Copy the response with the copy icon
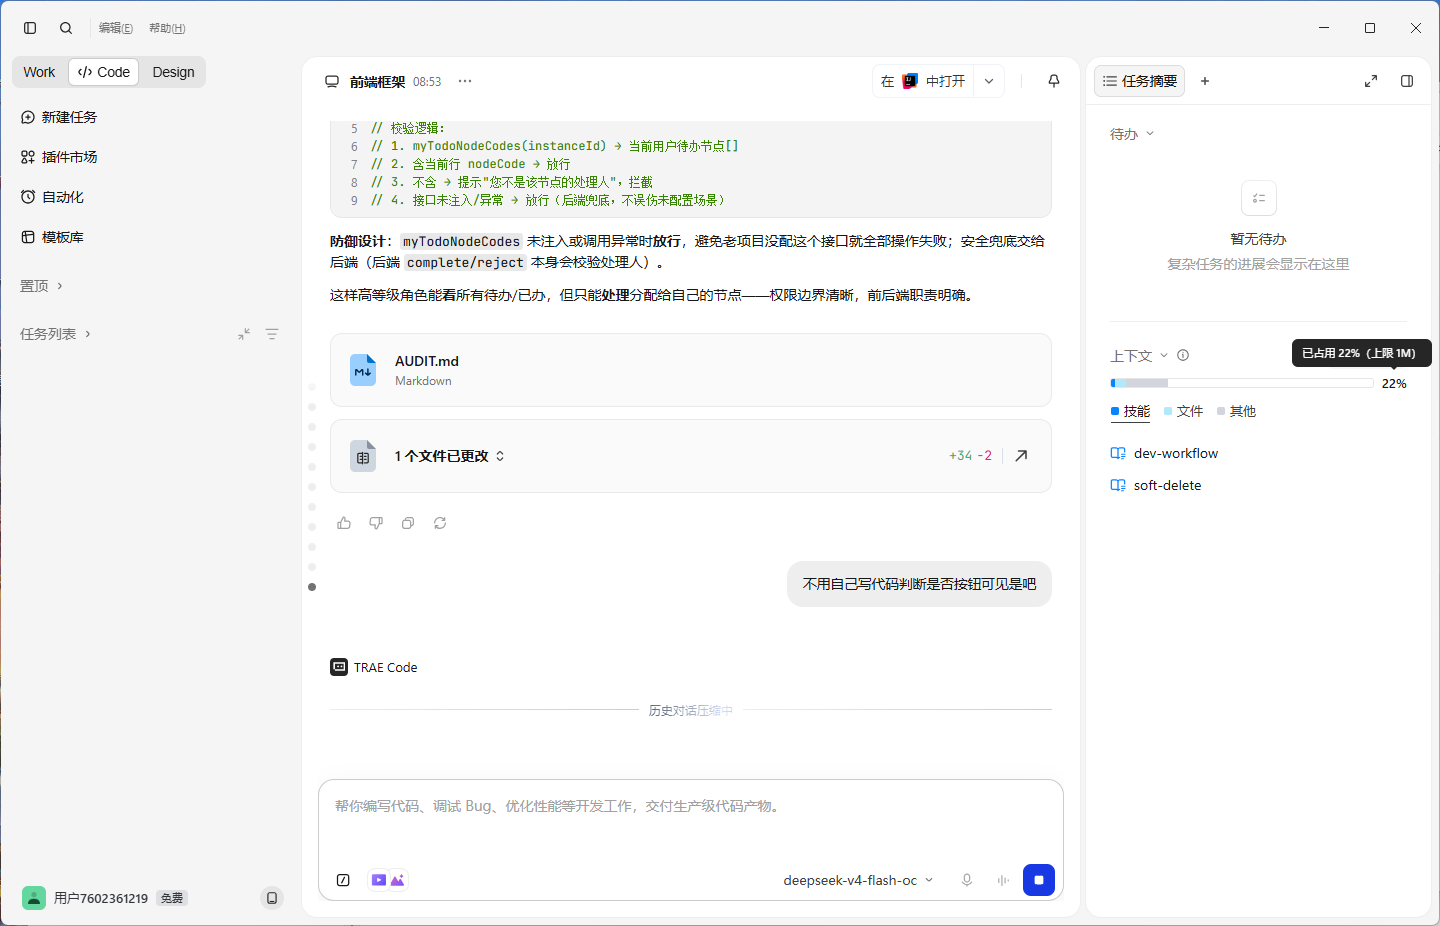Viewport: 1440px width, 926px height. point(408,523)
